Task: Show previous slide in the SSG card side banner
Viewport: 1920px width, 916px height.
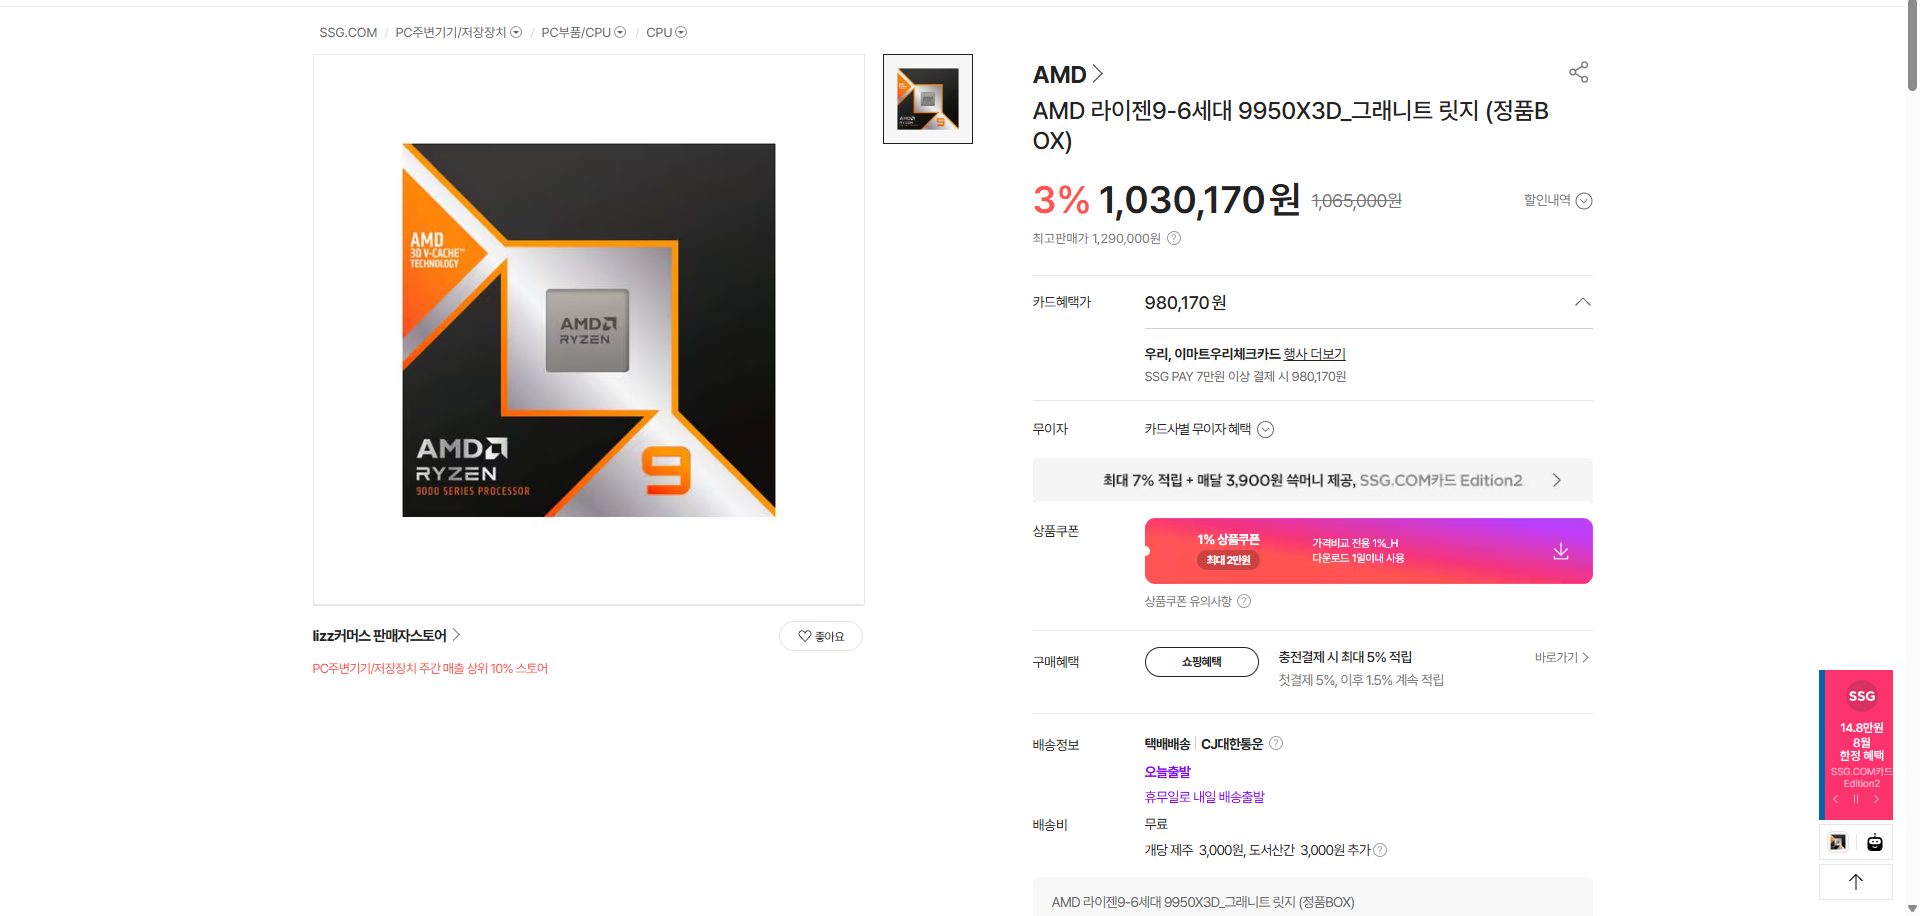Action: [x=1835, y=799]
